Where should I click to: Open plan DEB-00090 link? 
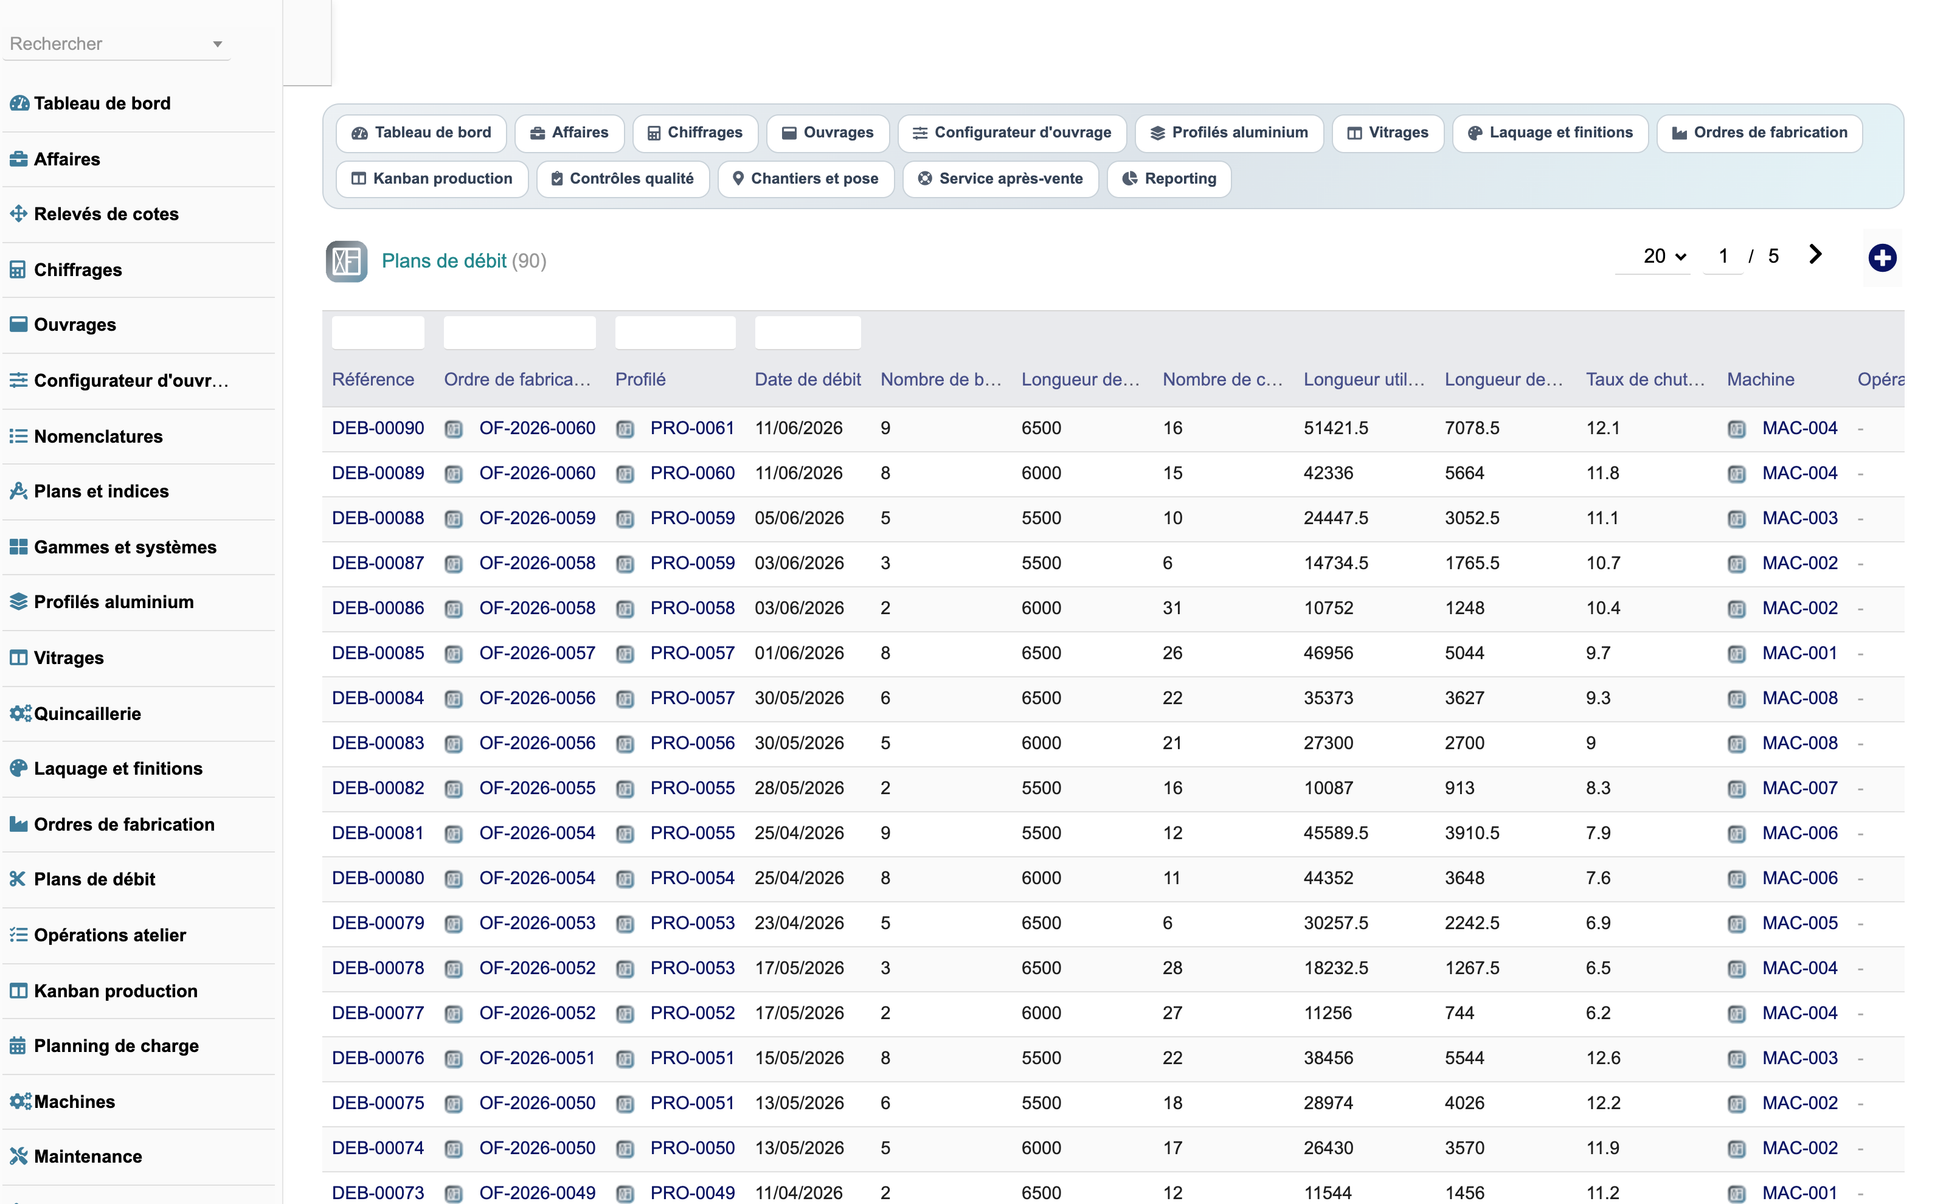[378, 428]
